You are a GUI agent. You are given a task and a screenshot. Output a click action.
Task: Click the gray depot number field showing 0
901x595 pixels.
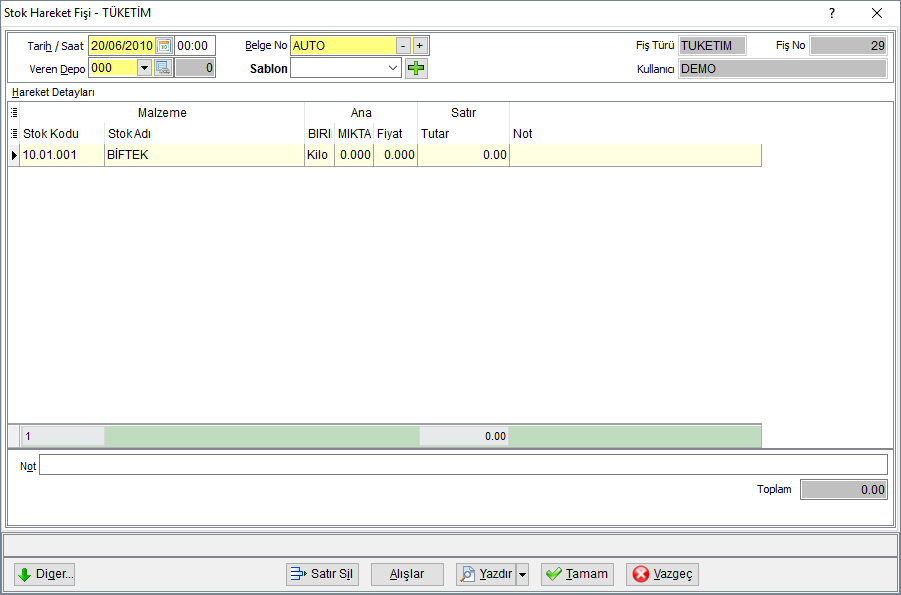point(195,68)
